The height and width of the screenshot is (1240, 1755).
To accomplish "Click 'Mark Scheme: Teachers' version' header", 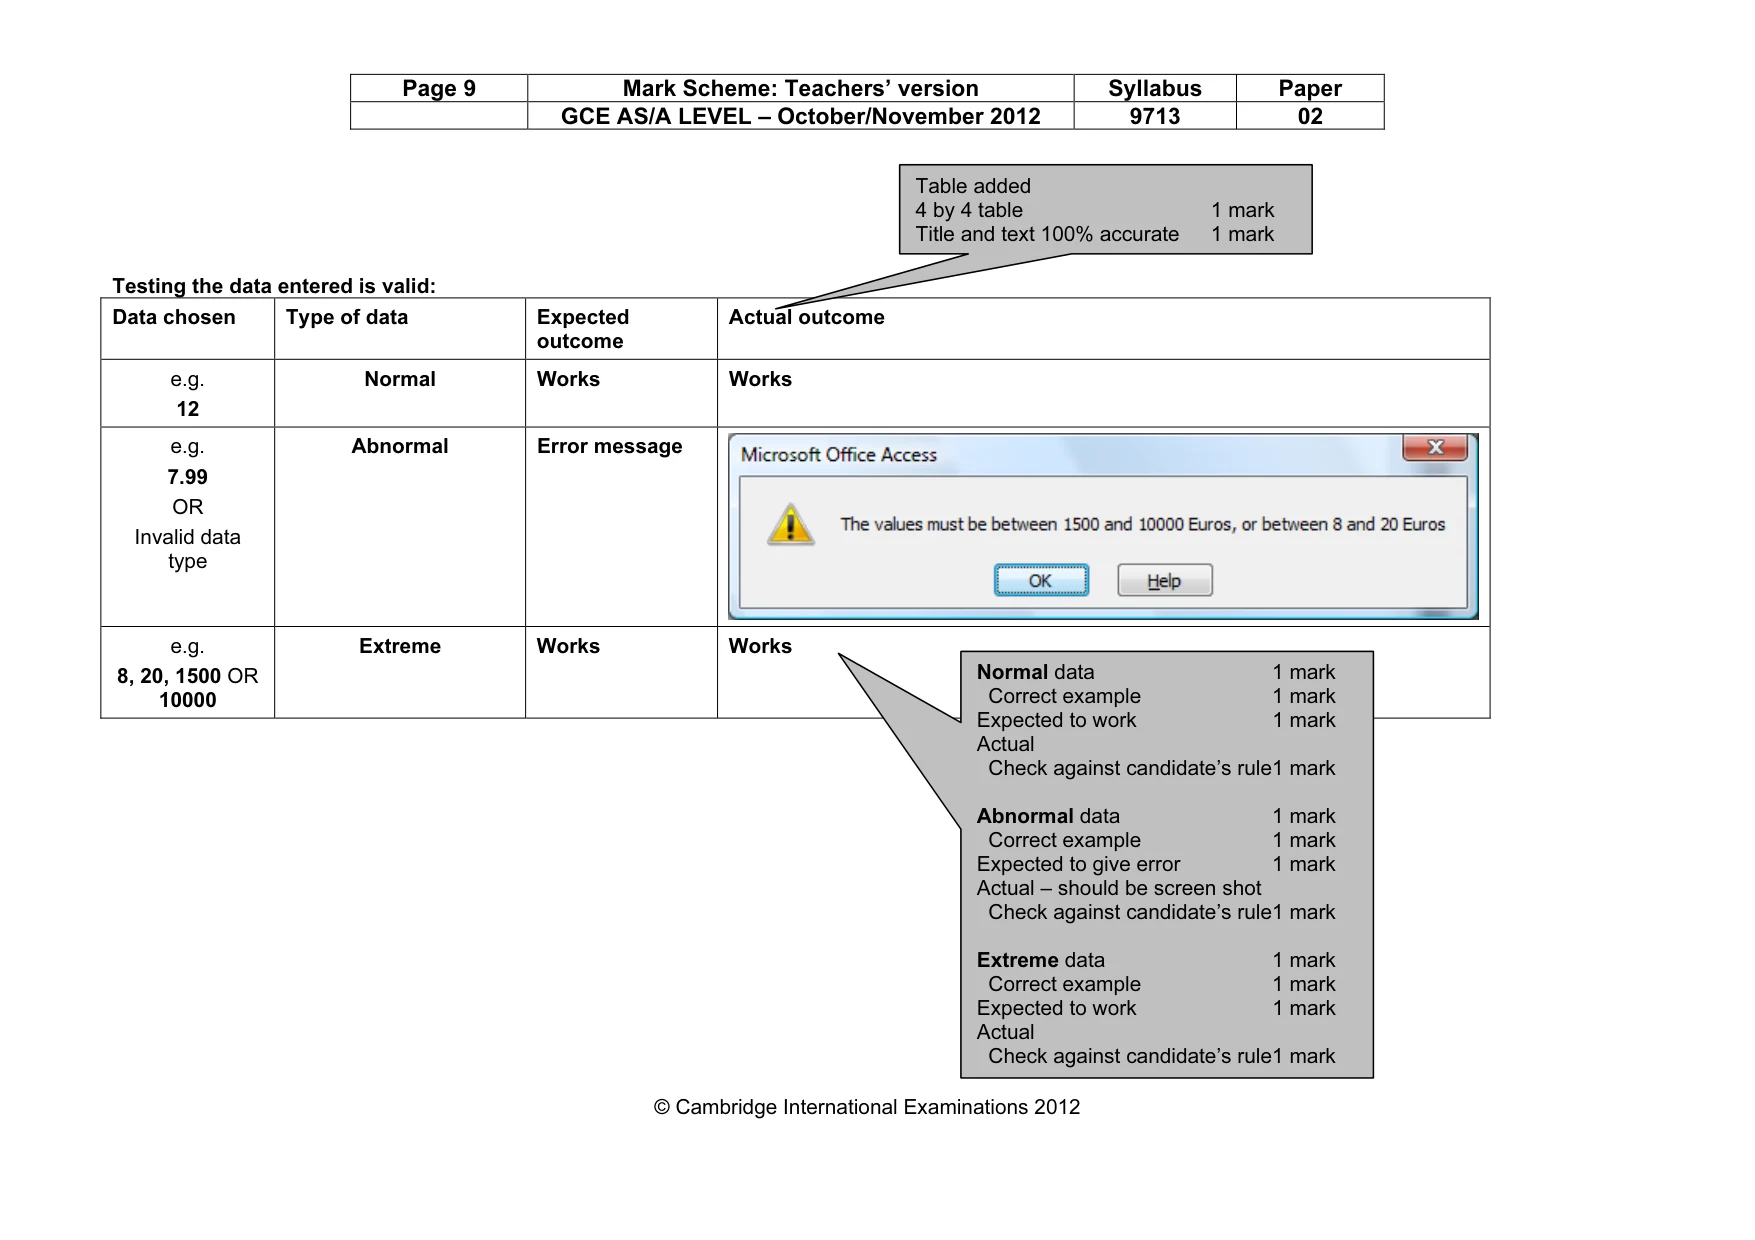I will pos(801,88).
